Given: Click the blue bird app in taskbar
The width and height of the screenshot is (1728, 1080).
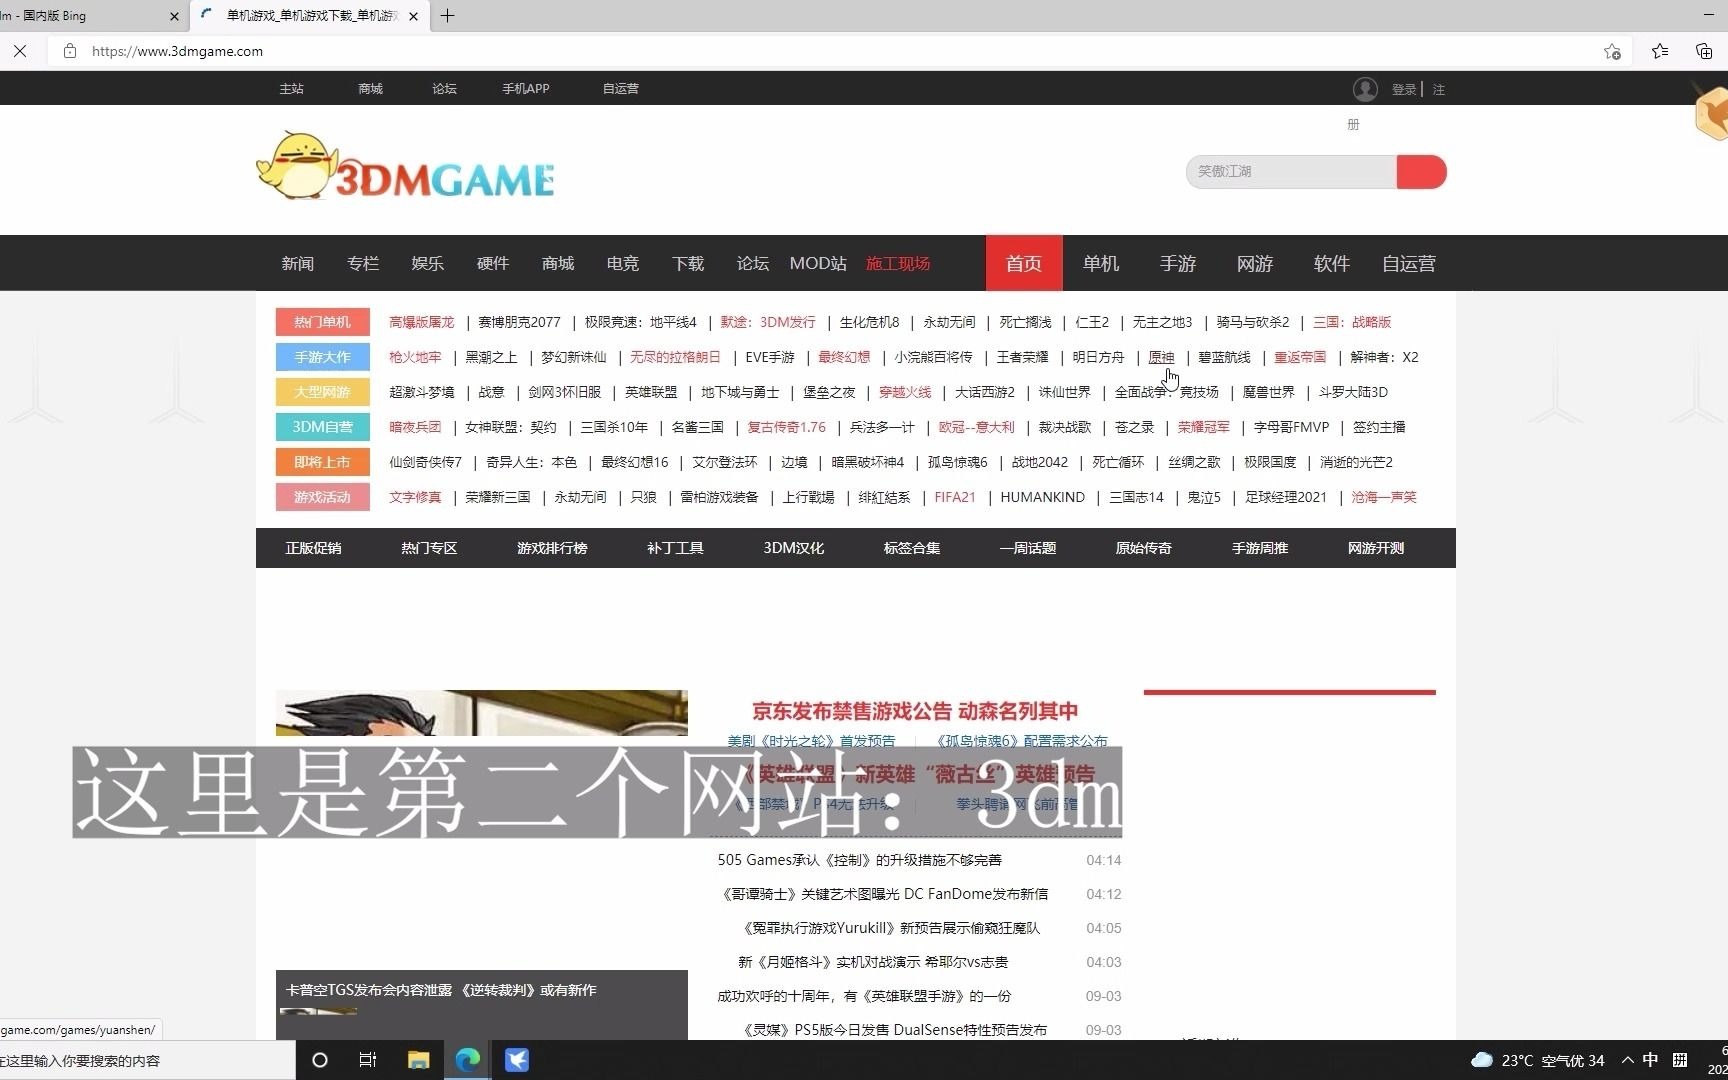Looking at the screenshot, I should pos(517,1060).
